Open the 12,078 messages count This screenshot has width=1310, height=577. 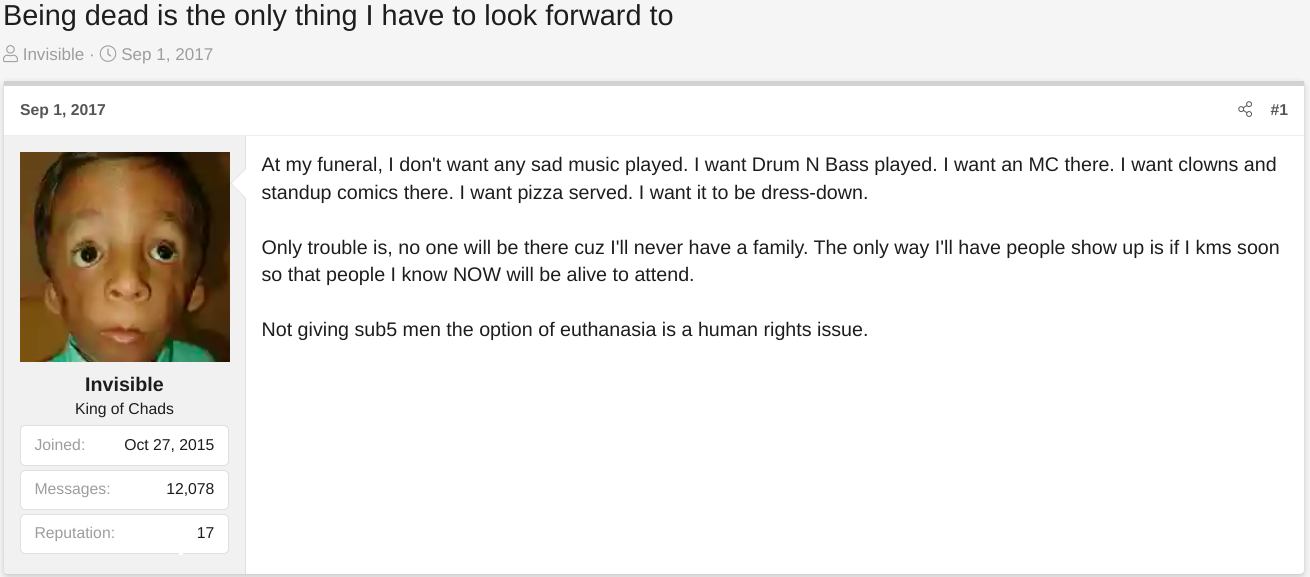click(190, 489)
